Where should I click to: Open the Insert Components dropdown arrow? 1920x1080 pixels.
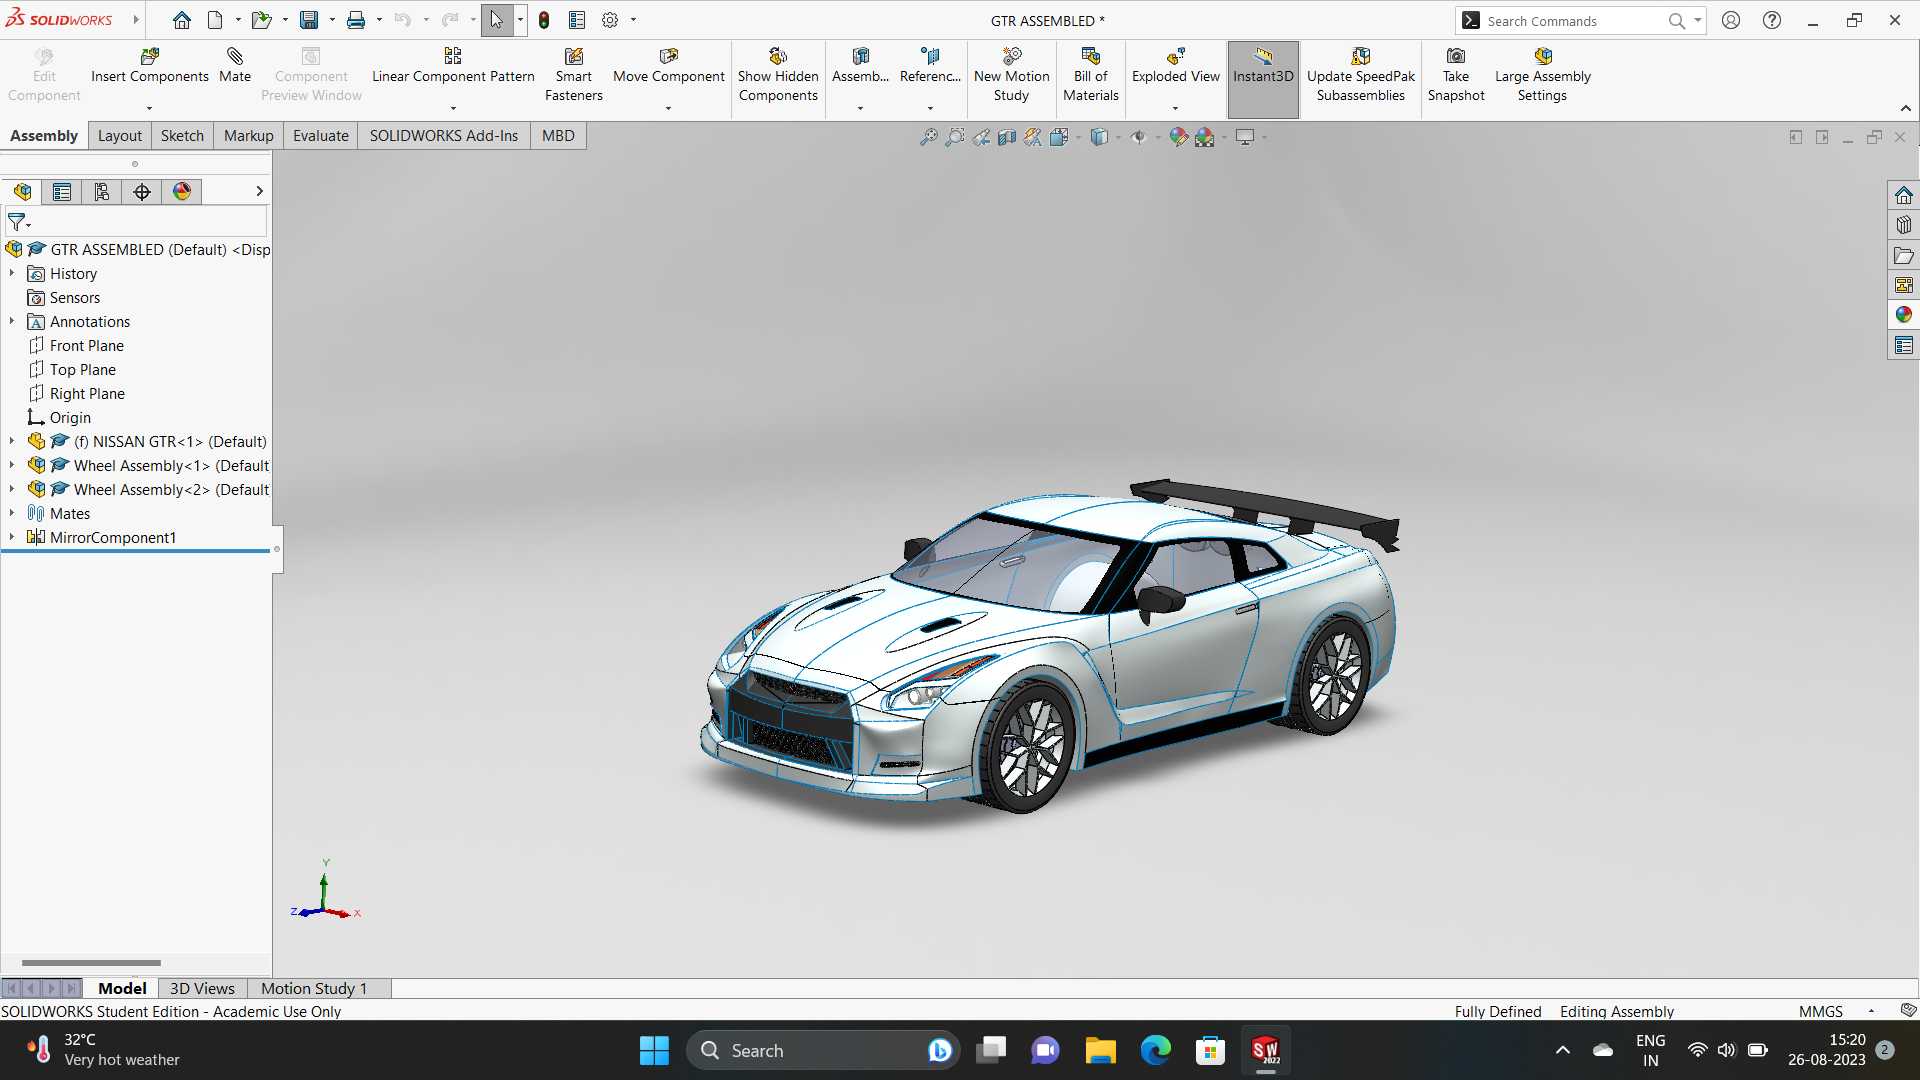(149, 108)
